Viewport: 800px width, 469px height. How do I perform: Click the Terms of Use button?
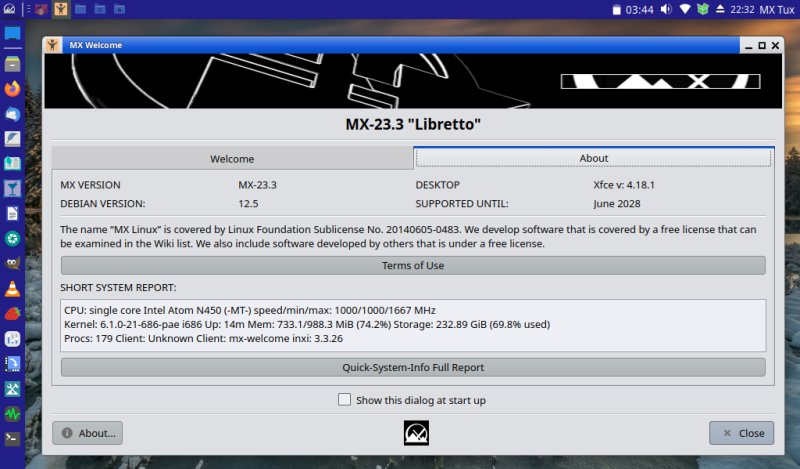(413, 265)
